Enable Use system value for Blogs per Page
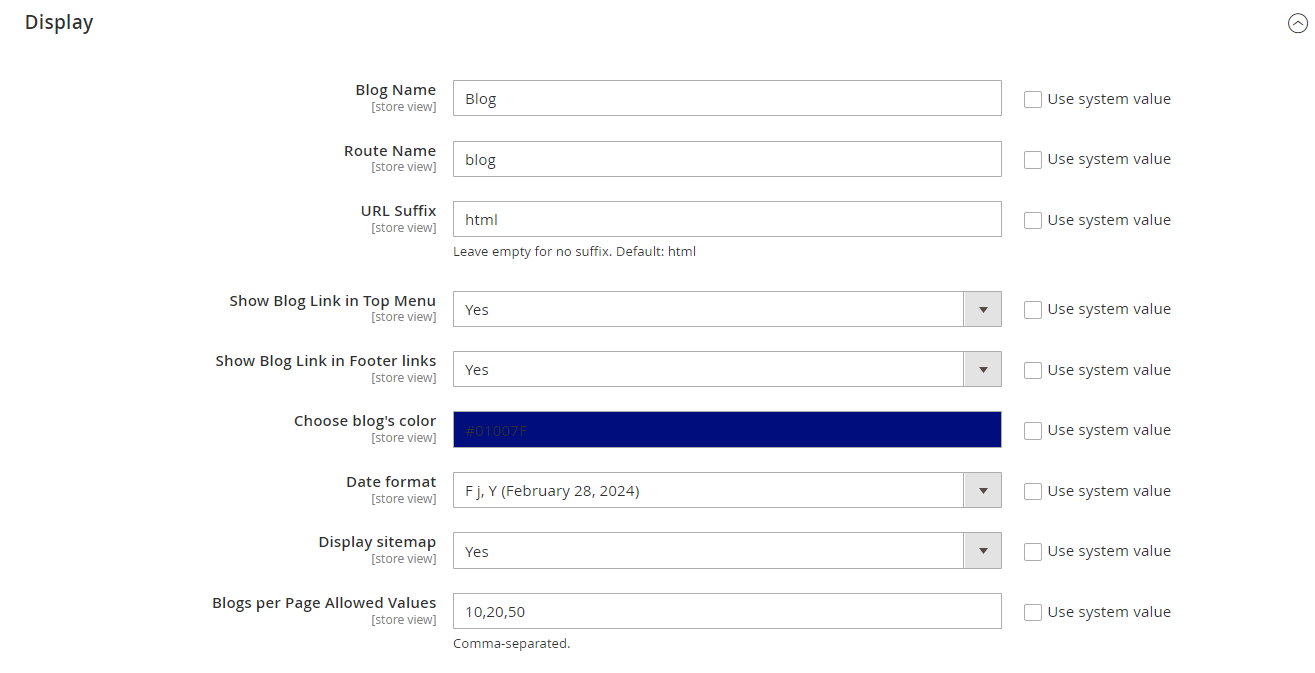 pos(1033,612)
